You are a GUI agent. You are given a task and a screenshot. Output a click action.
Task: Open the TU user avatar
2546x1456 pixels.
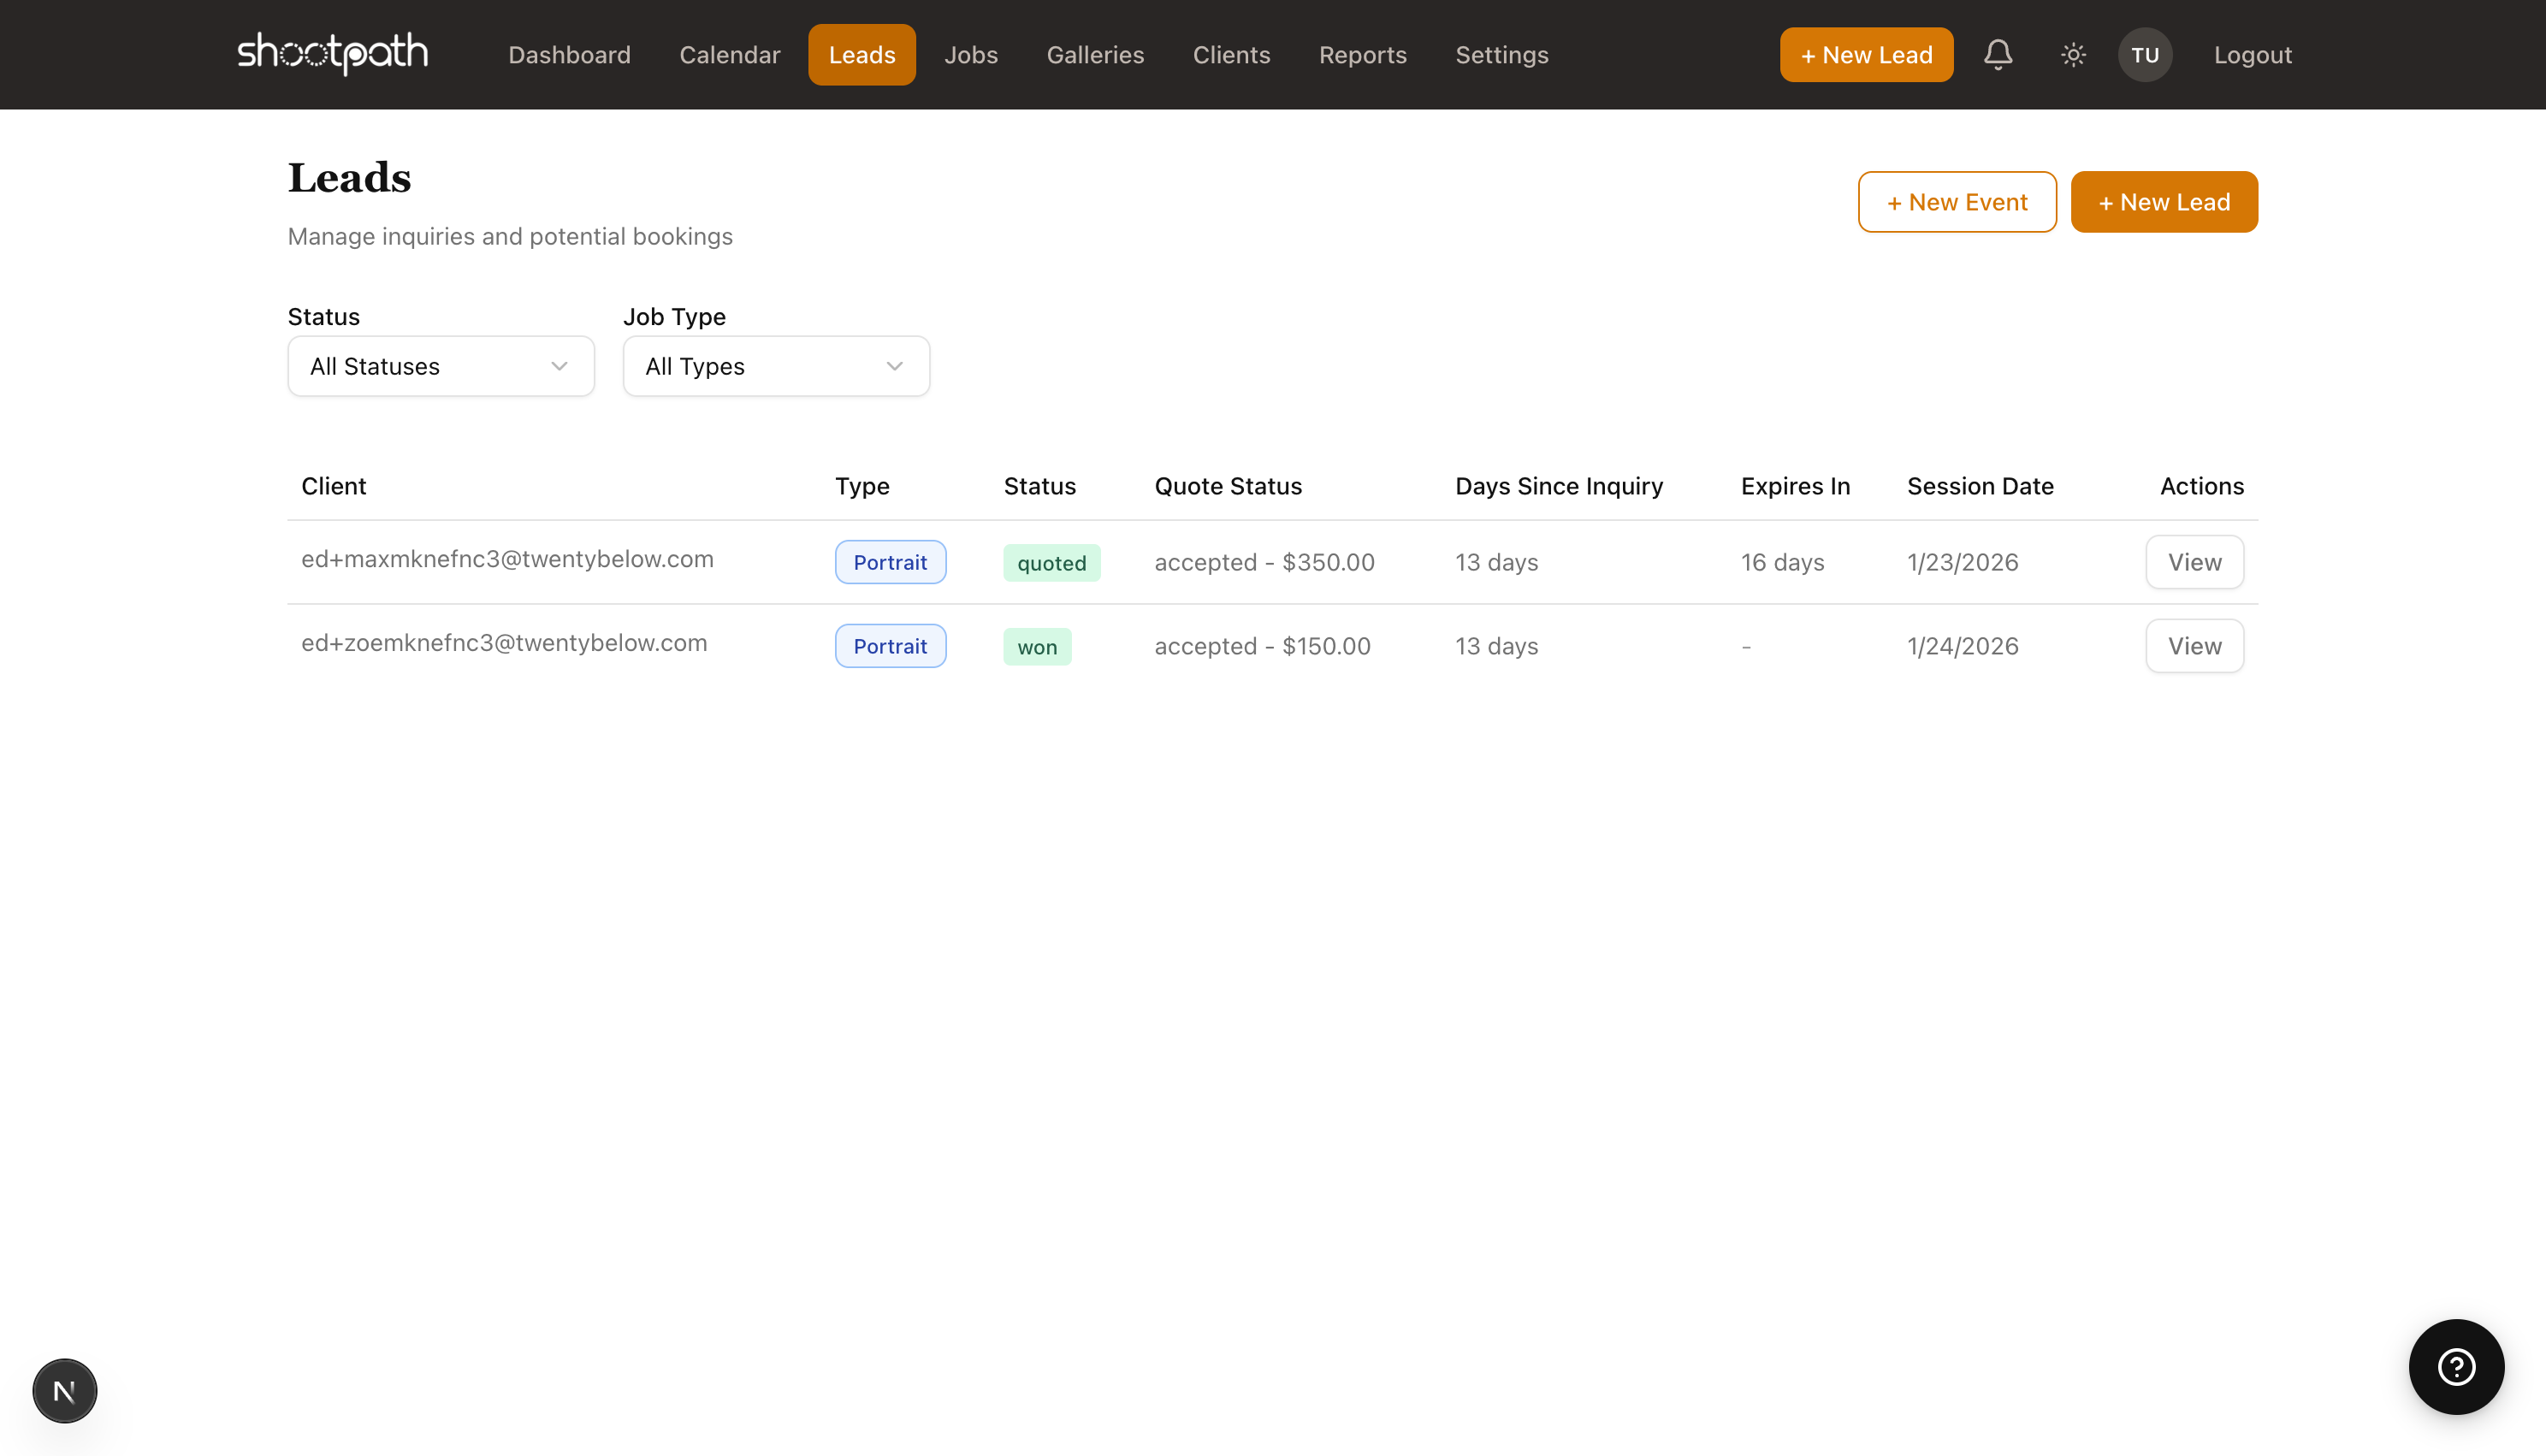pos(2144,55)
